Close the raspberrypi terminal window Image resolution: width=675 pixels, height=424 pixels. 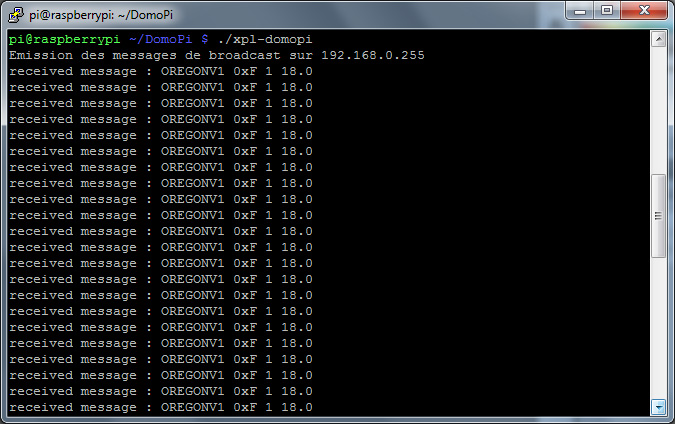click(x=644, y=10)
